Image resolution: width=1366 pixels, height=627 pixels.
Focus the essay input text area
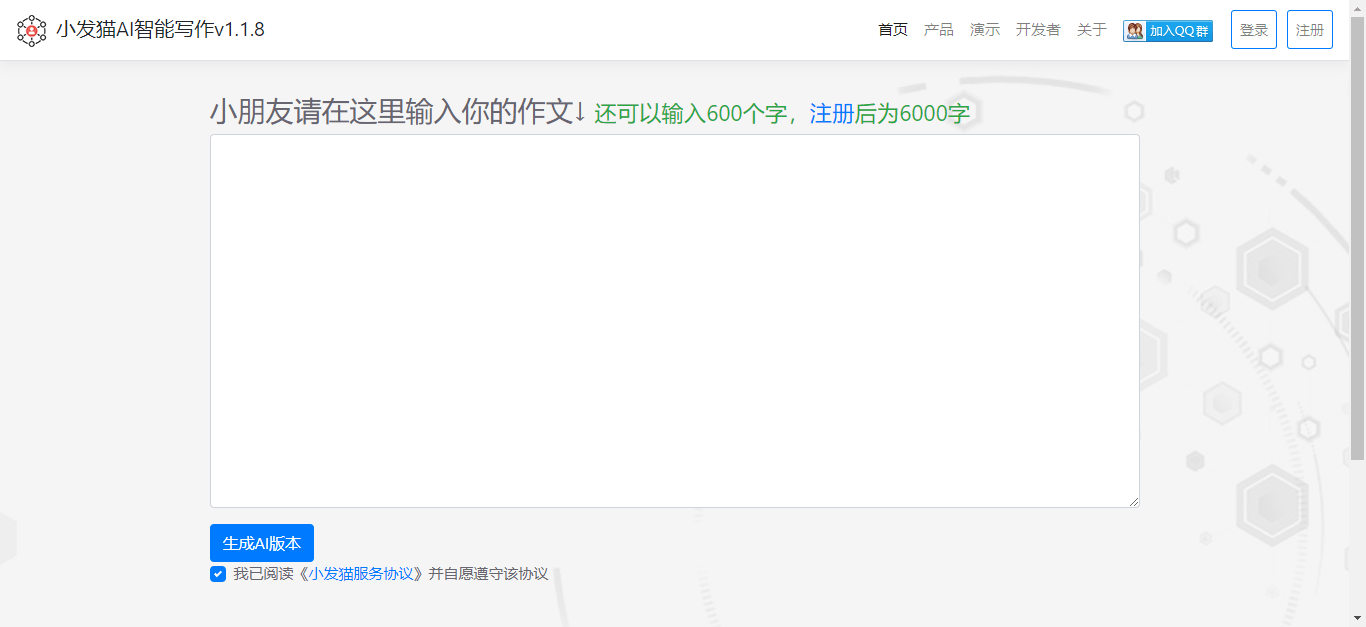coord(675,321)
